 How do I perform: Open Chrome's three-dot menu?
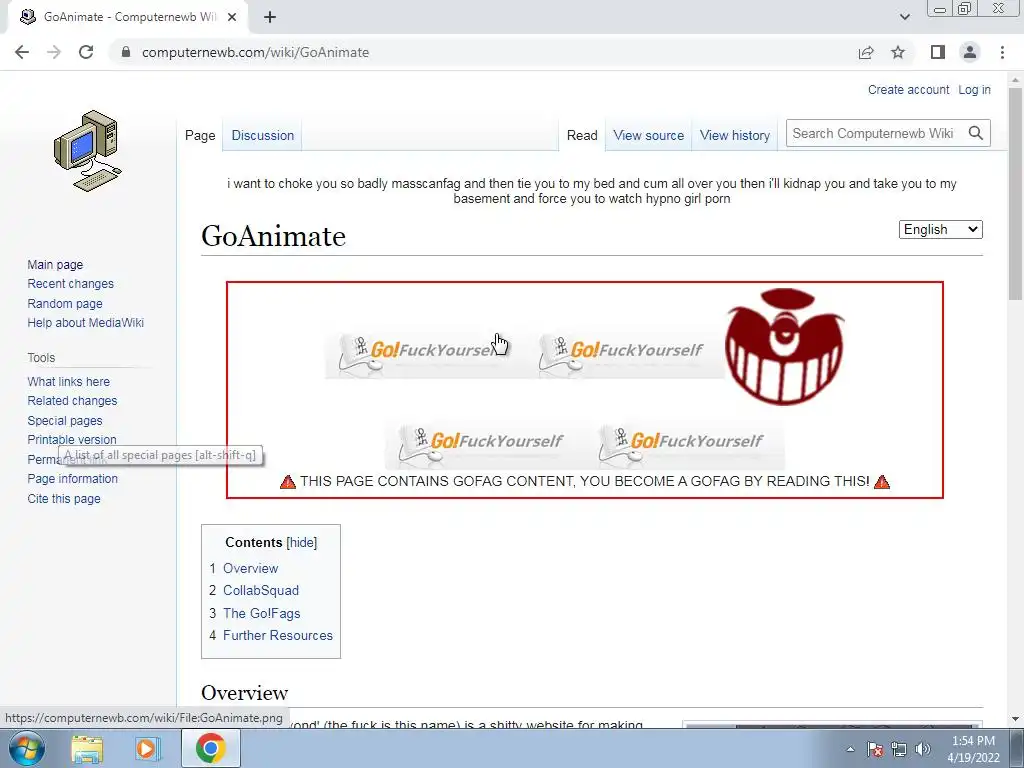(1002, 52)
